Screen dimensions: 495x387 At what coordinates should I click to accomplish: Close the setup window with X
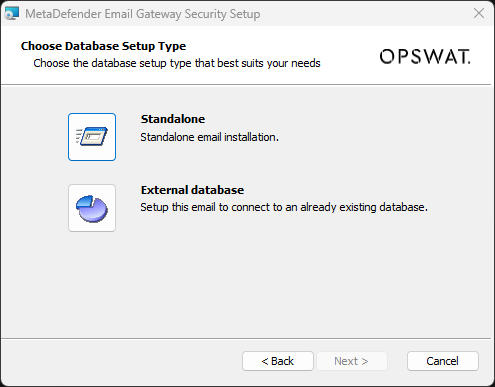tap(479, 14)
